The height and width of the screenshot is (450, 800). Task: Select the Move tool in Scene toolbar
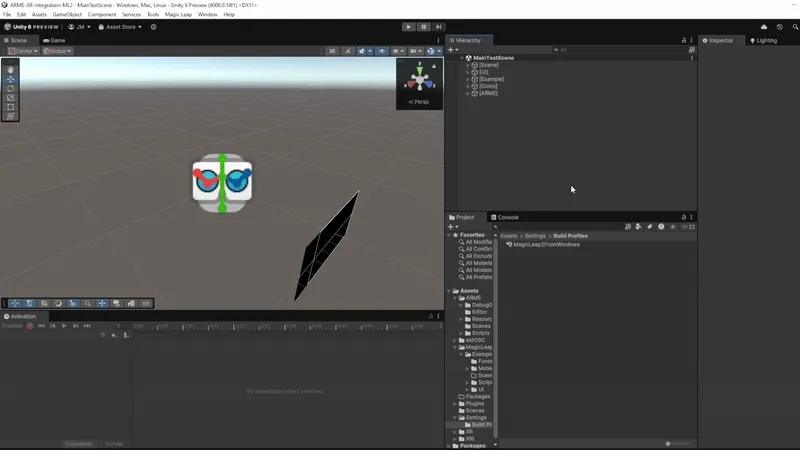pos(10,79)
